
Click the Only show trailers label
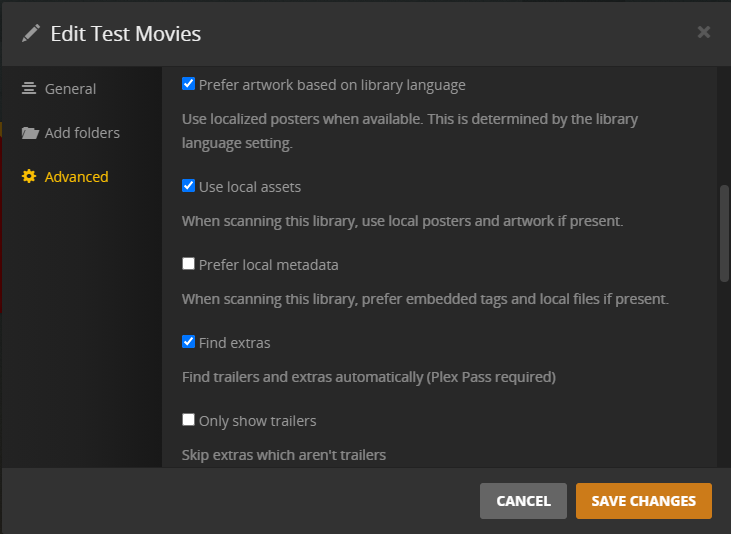coord(258,421)
